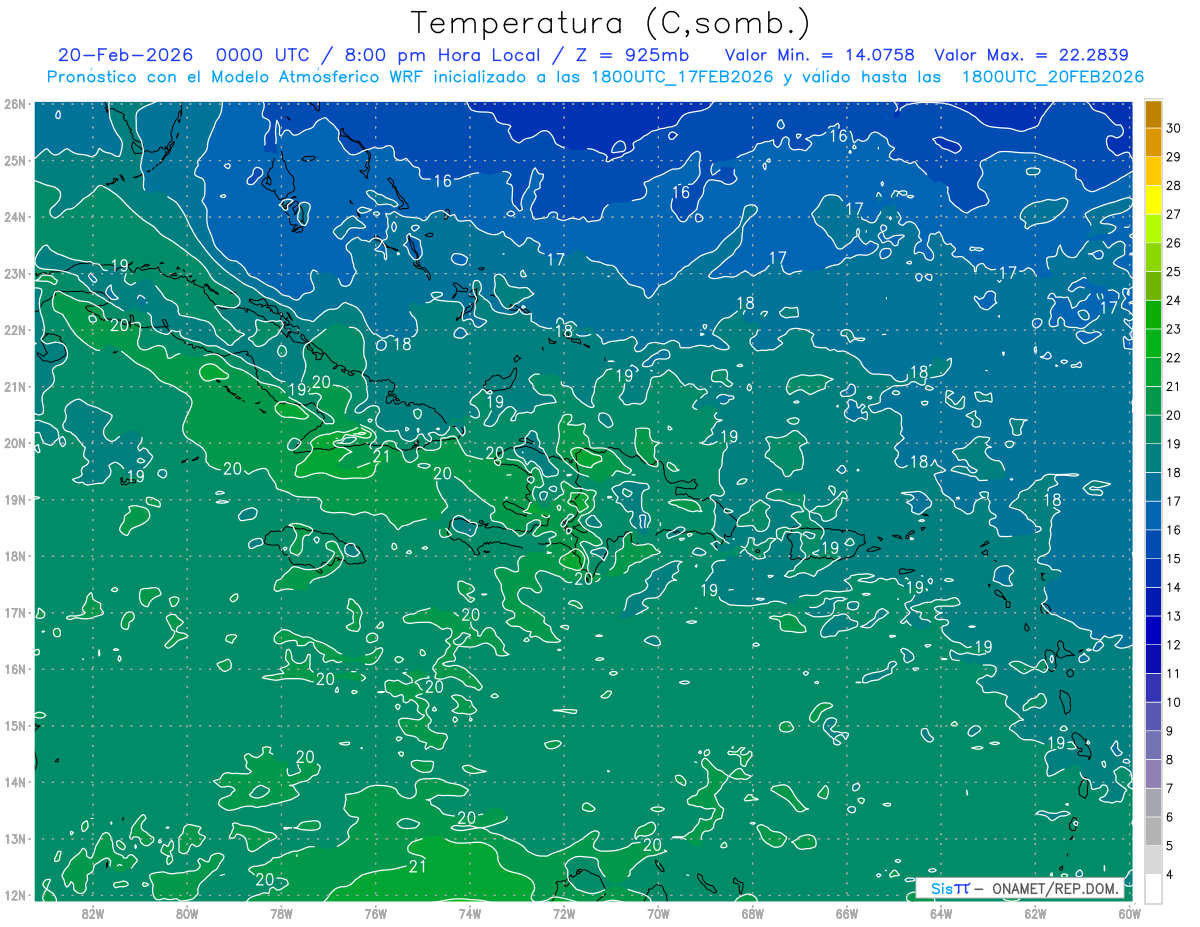Click the '23' label on the color scale
This screenshot has height=927, width=1200.
1174,329
